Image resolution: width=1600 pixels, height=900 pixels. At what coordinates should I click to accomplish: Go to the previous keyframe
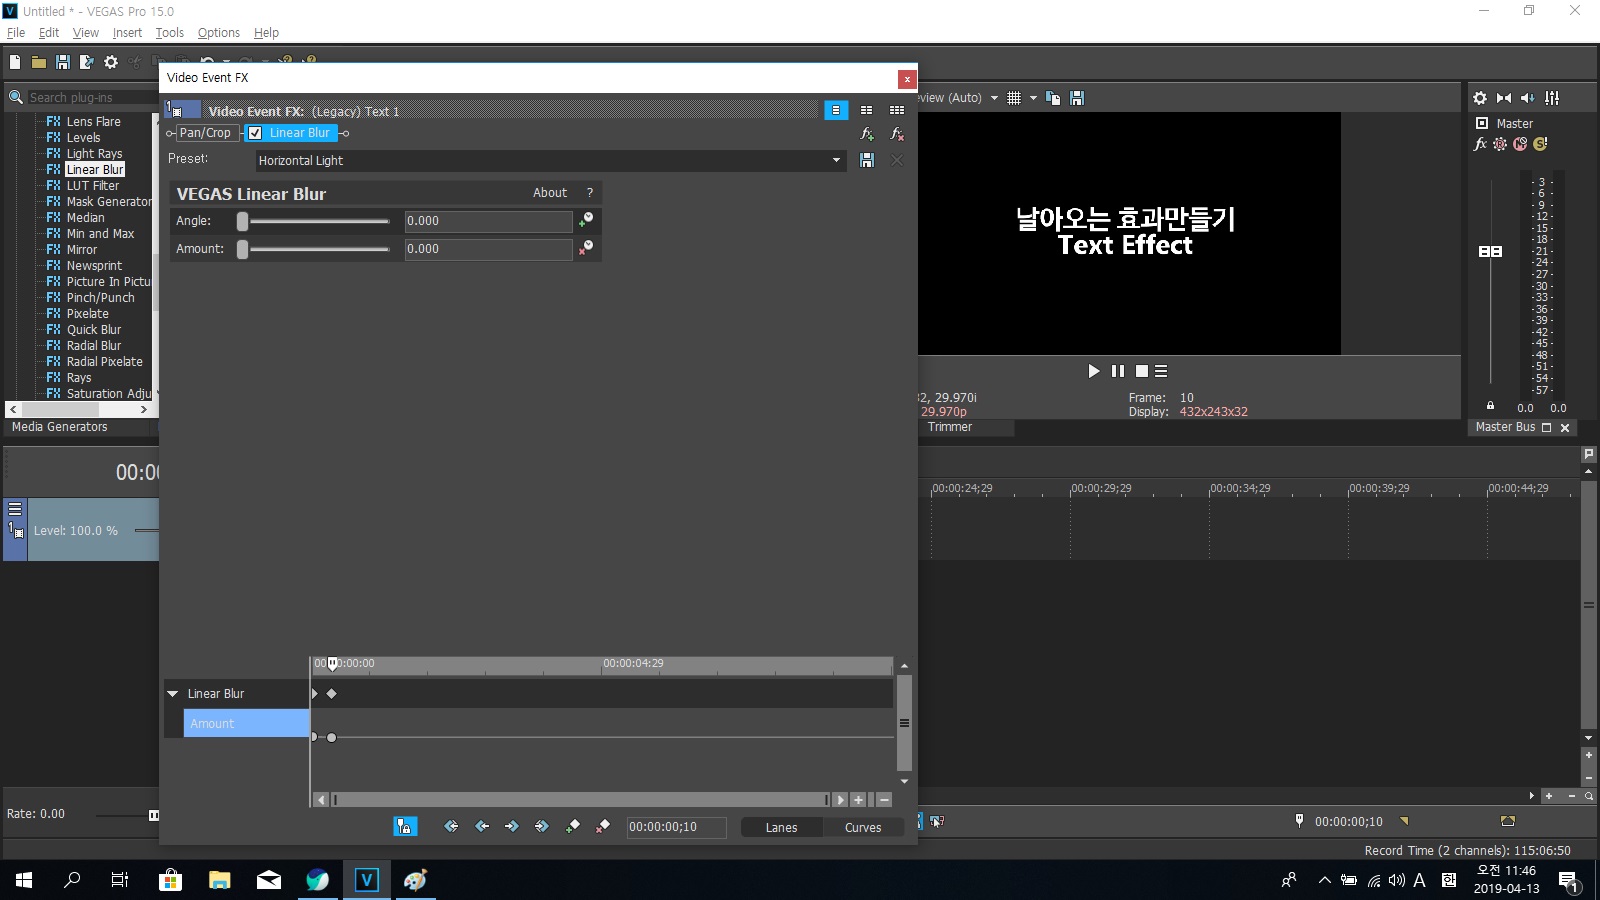pos(482,826)
